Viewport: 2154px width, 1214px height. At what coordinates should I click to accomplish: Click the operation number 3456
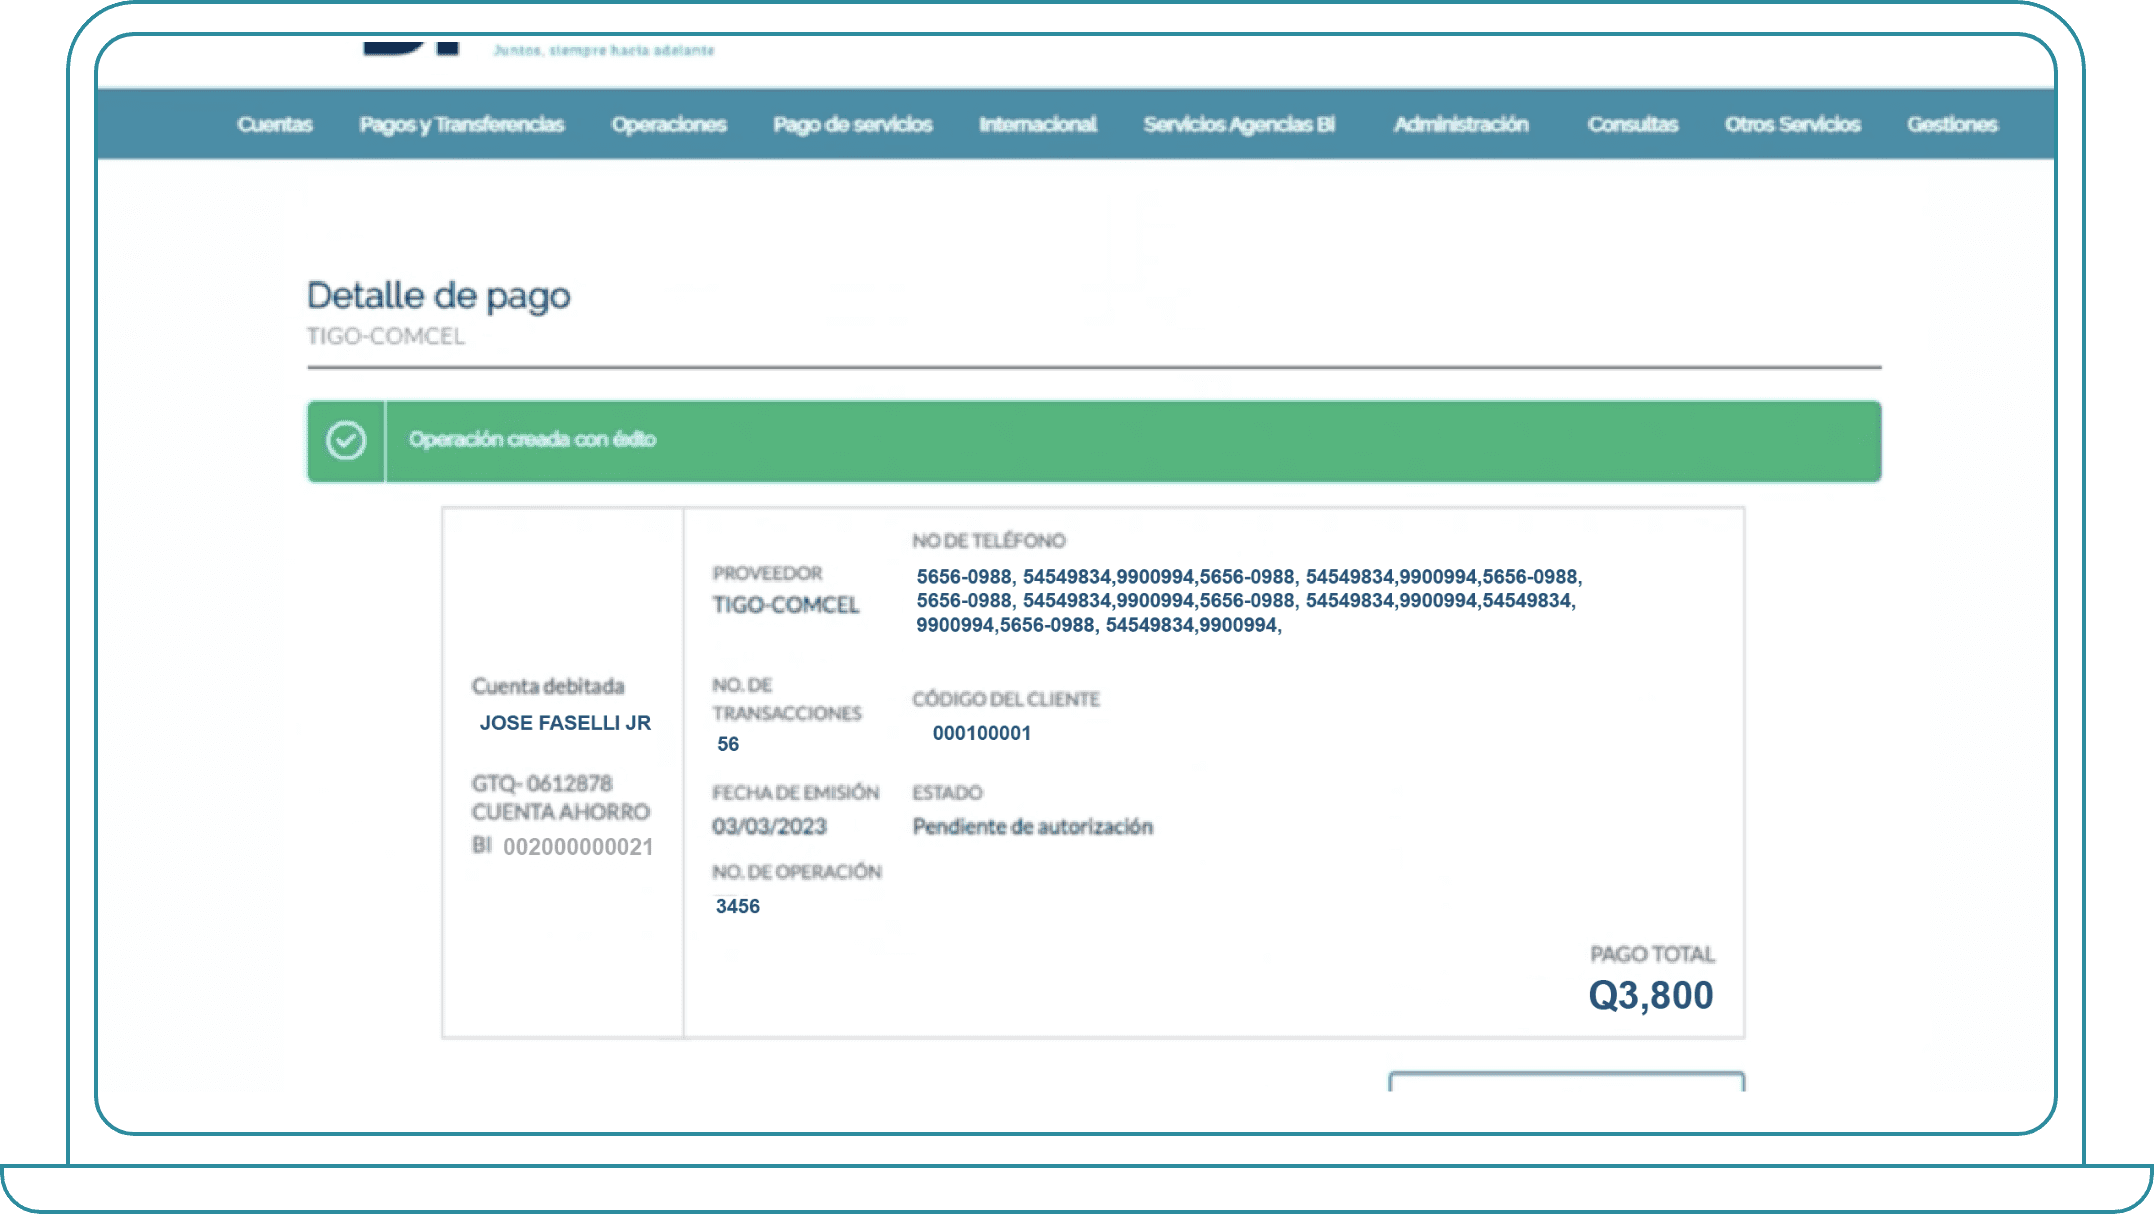[x=738, y=906]
